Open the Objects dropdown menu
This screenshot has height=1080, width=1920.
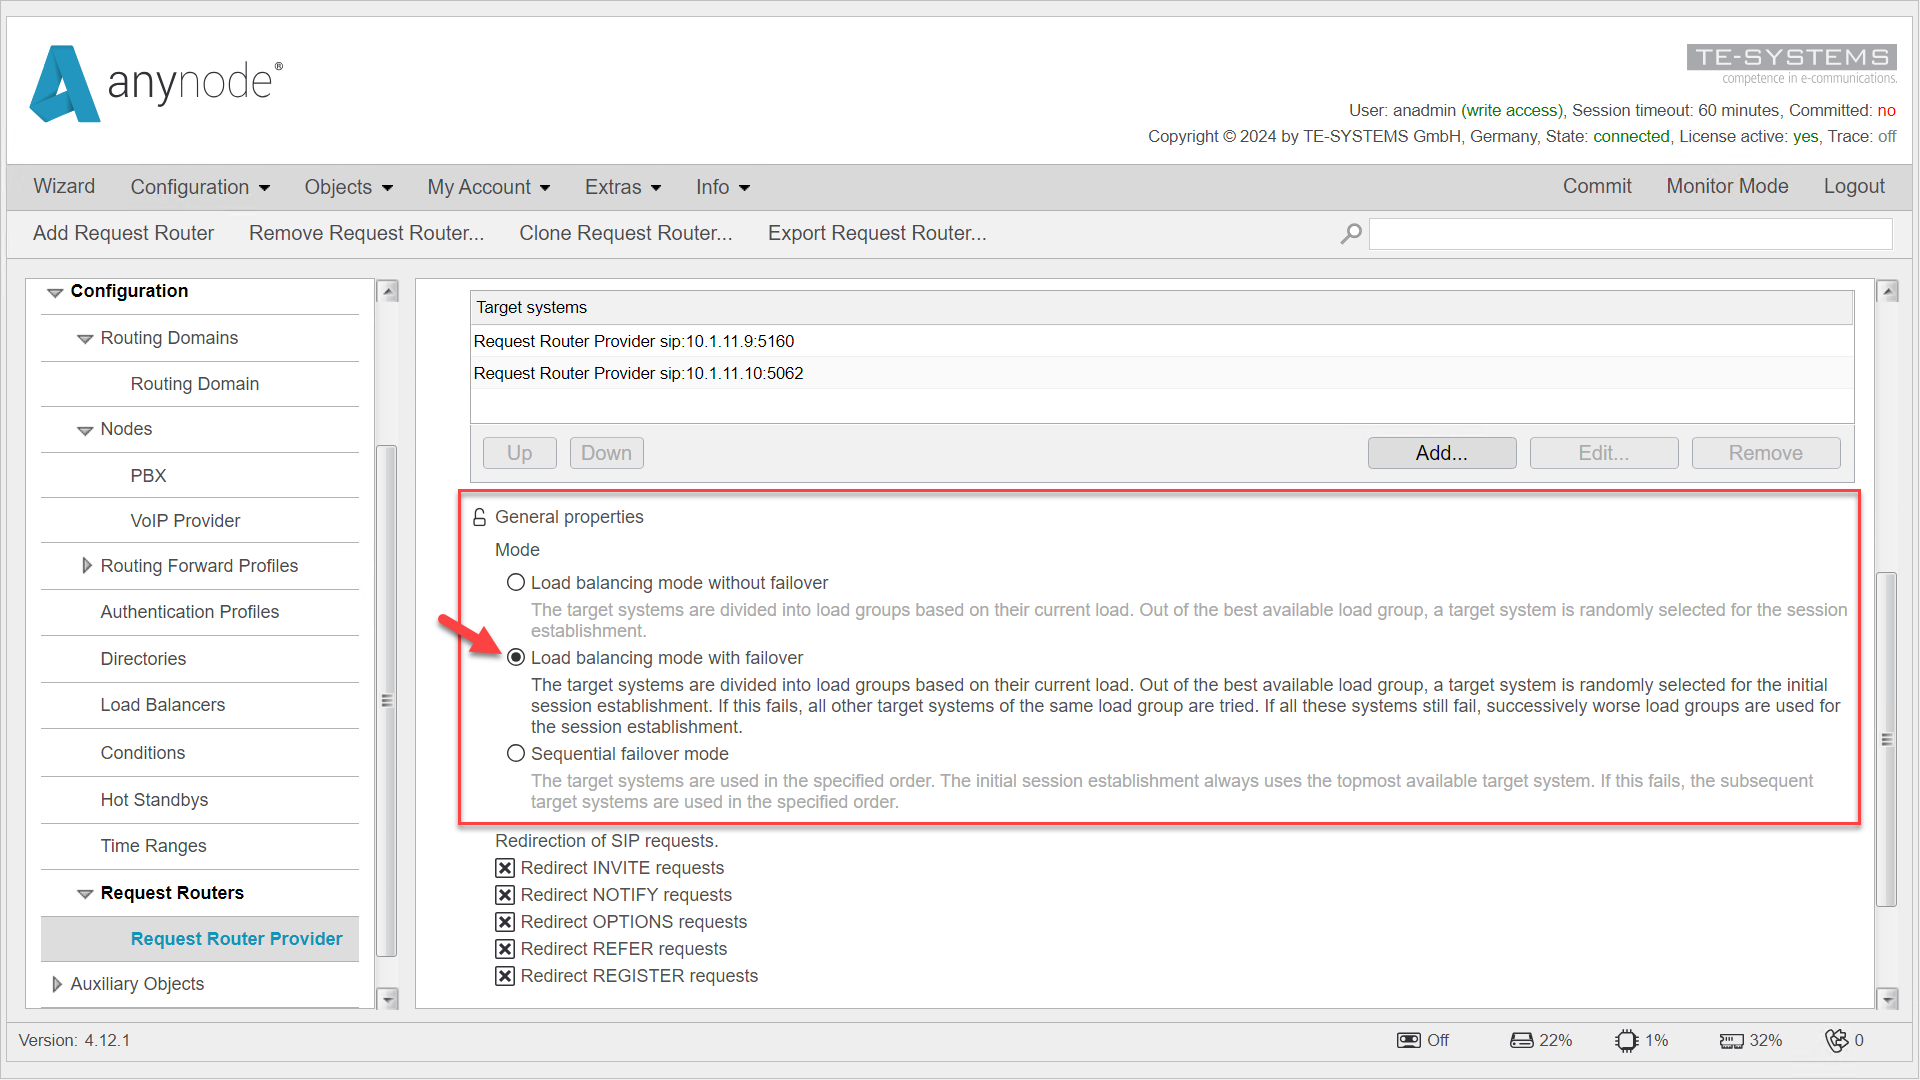point(348,187)
